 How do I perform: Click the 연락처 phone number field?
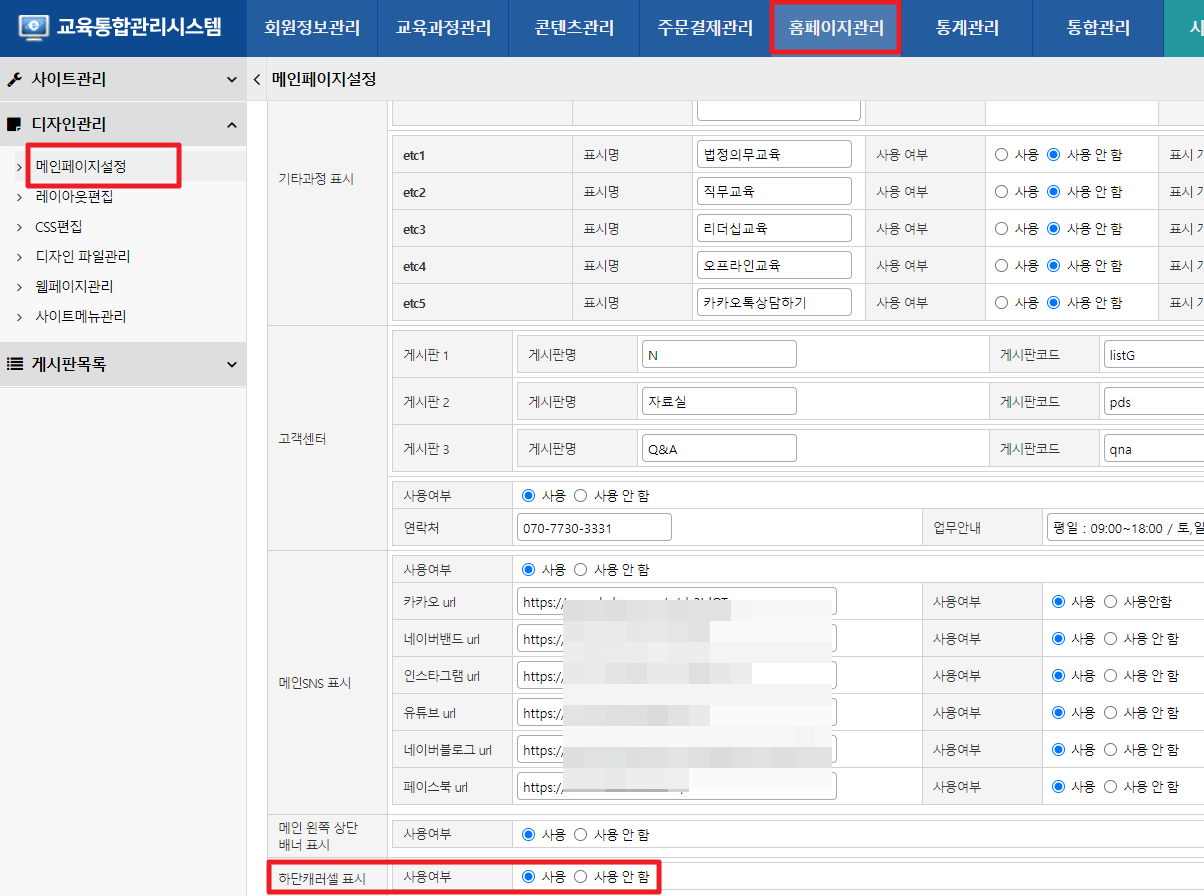click(x=594, y=527)
